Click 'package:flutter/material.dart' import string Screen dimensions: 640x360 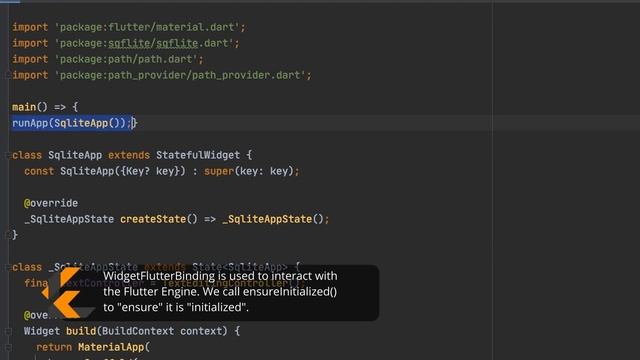point(147,27)
